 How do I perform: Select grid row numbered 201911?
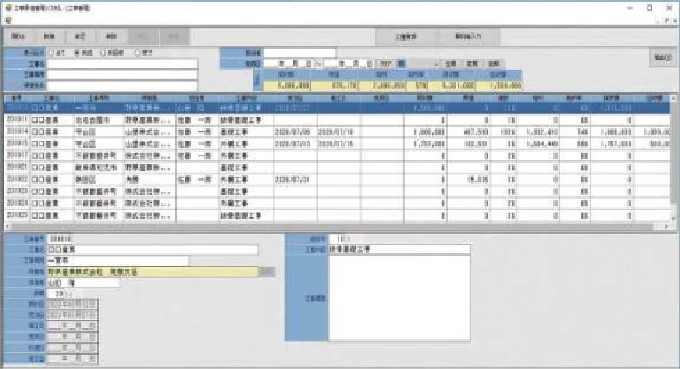coord(337,120)
